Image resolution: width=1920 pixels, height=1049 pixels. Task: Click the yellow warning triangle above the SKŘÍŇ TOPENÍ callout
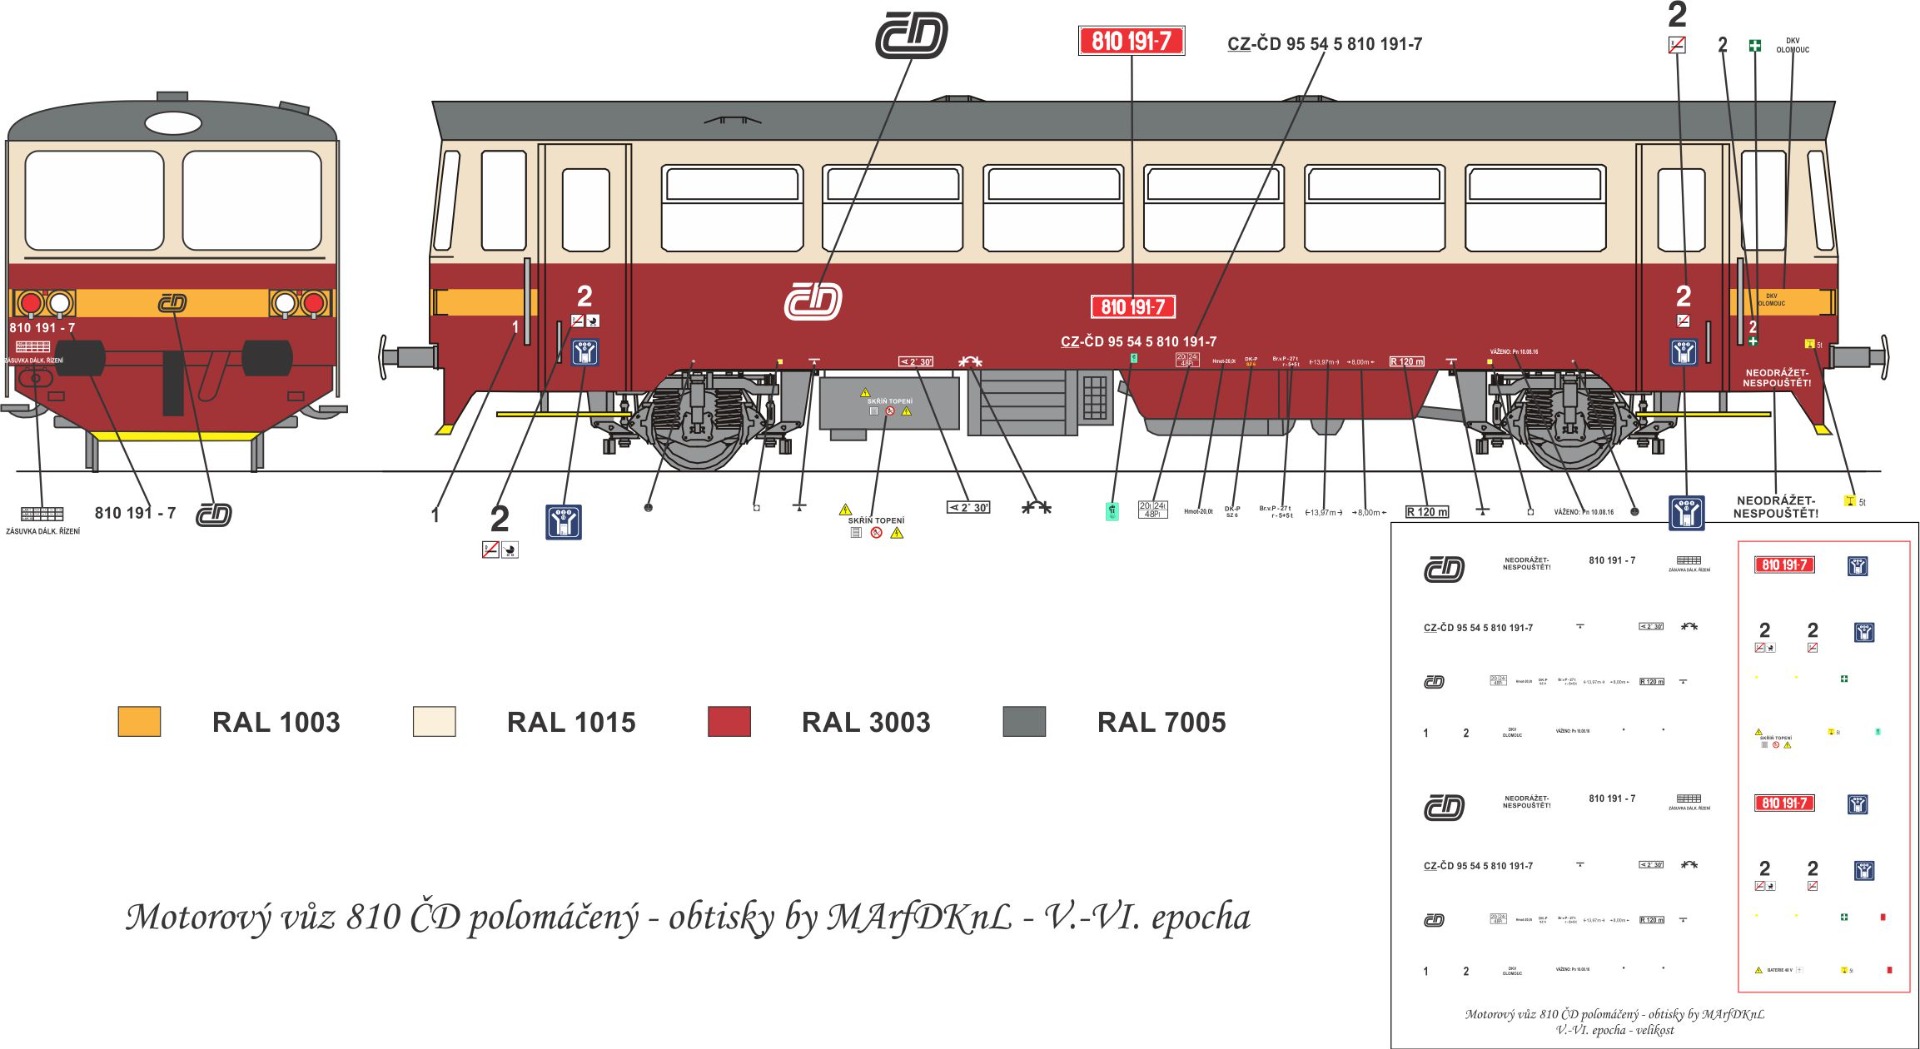tap(845, 509)
